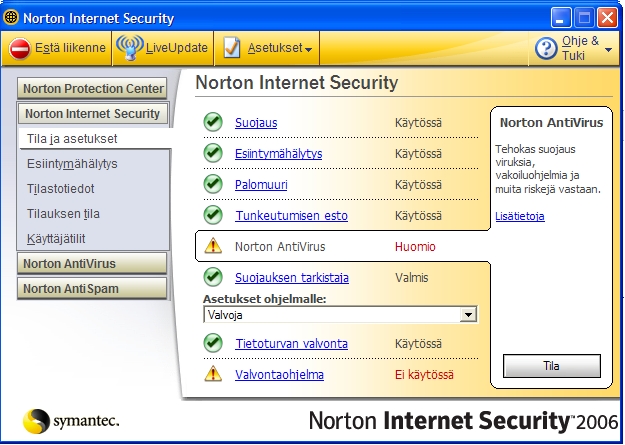The height and width of the screenshot is (445, 625).
Task: Expand the Norton AntiVirus sidebar section
Action: tap(92, 264)
